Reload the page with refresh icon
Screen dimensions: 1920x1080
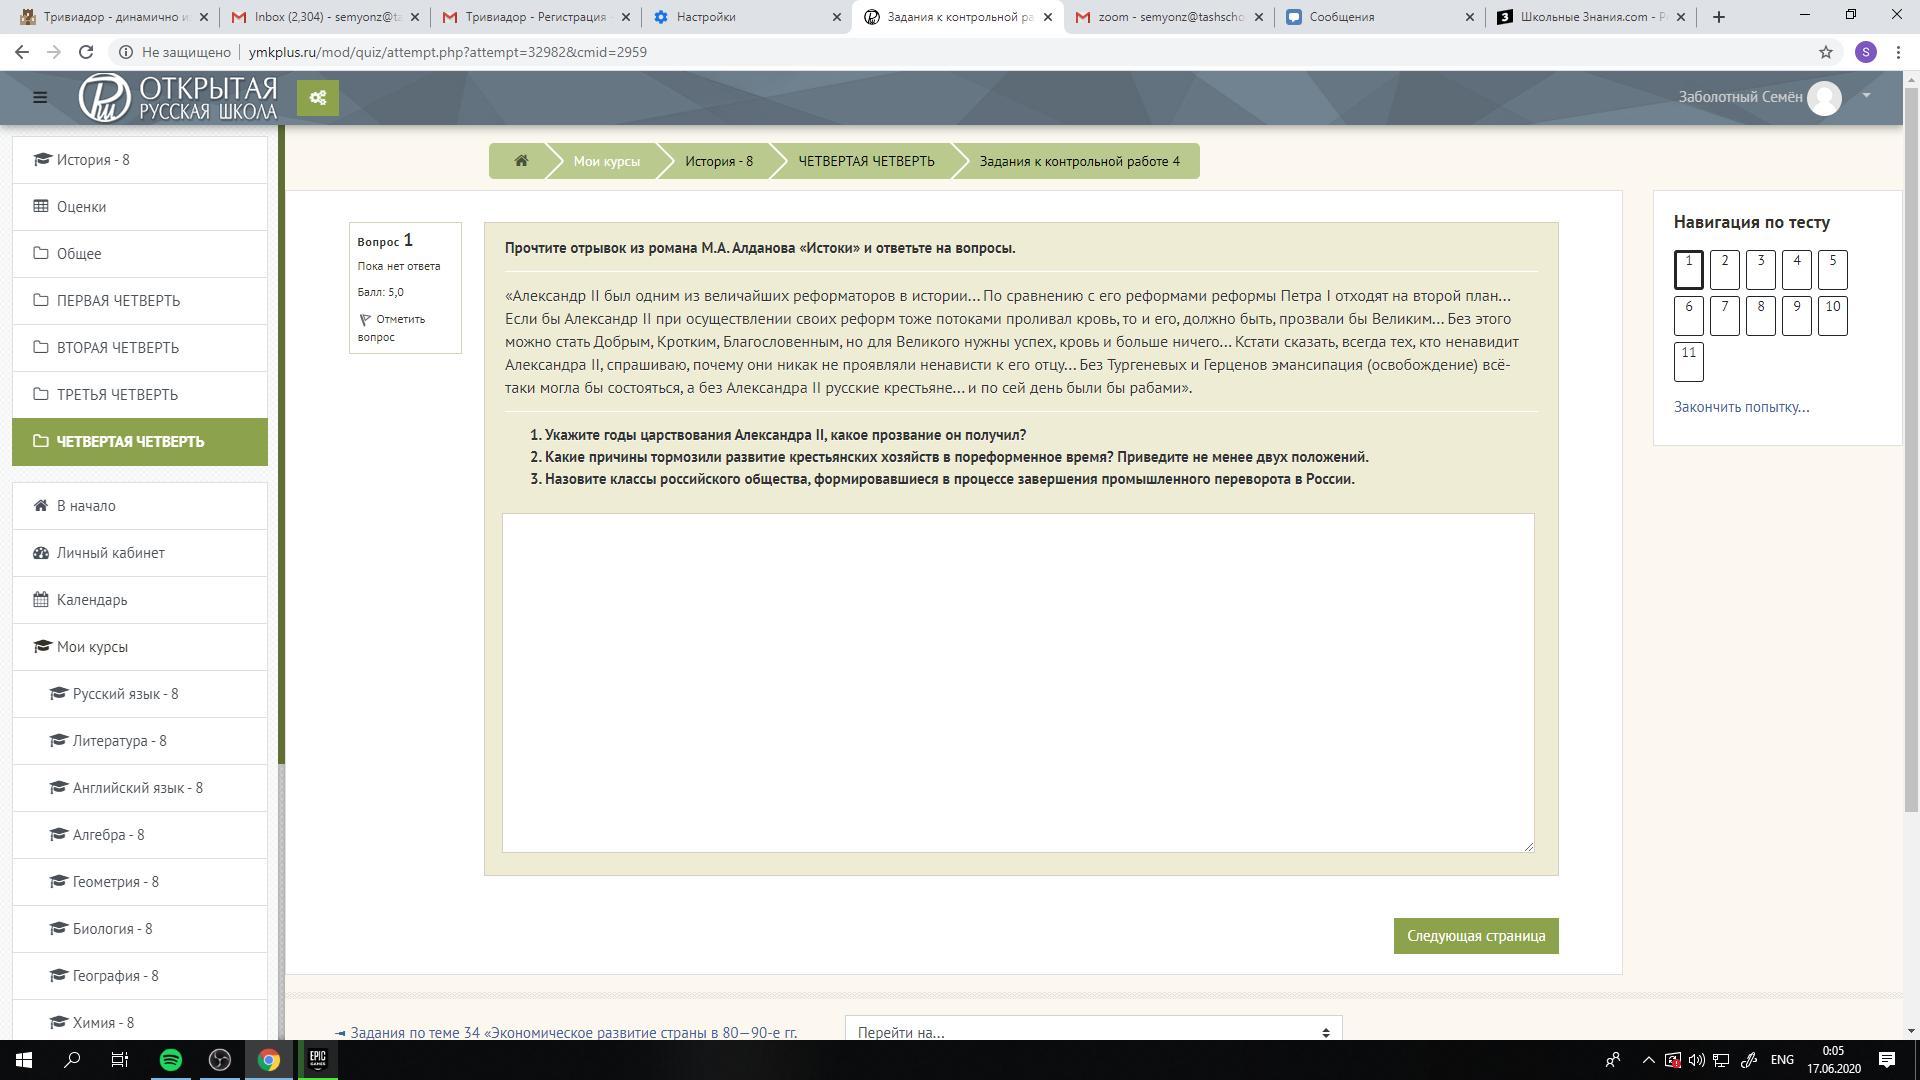click(86, 52)
